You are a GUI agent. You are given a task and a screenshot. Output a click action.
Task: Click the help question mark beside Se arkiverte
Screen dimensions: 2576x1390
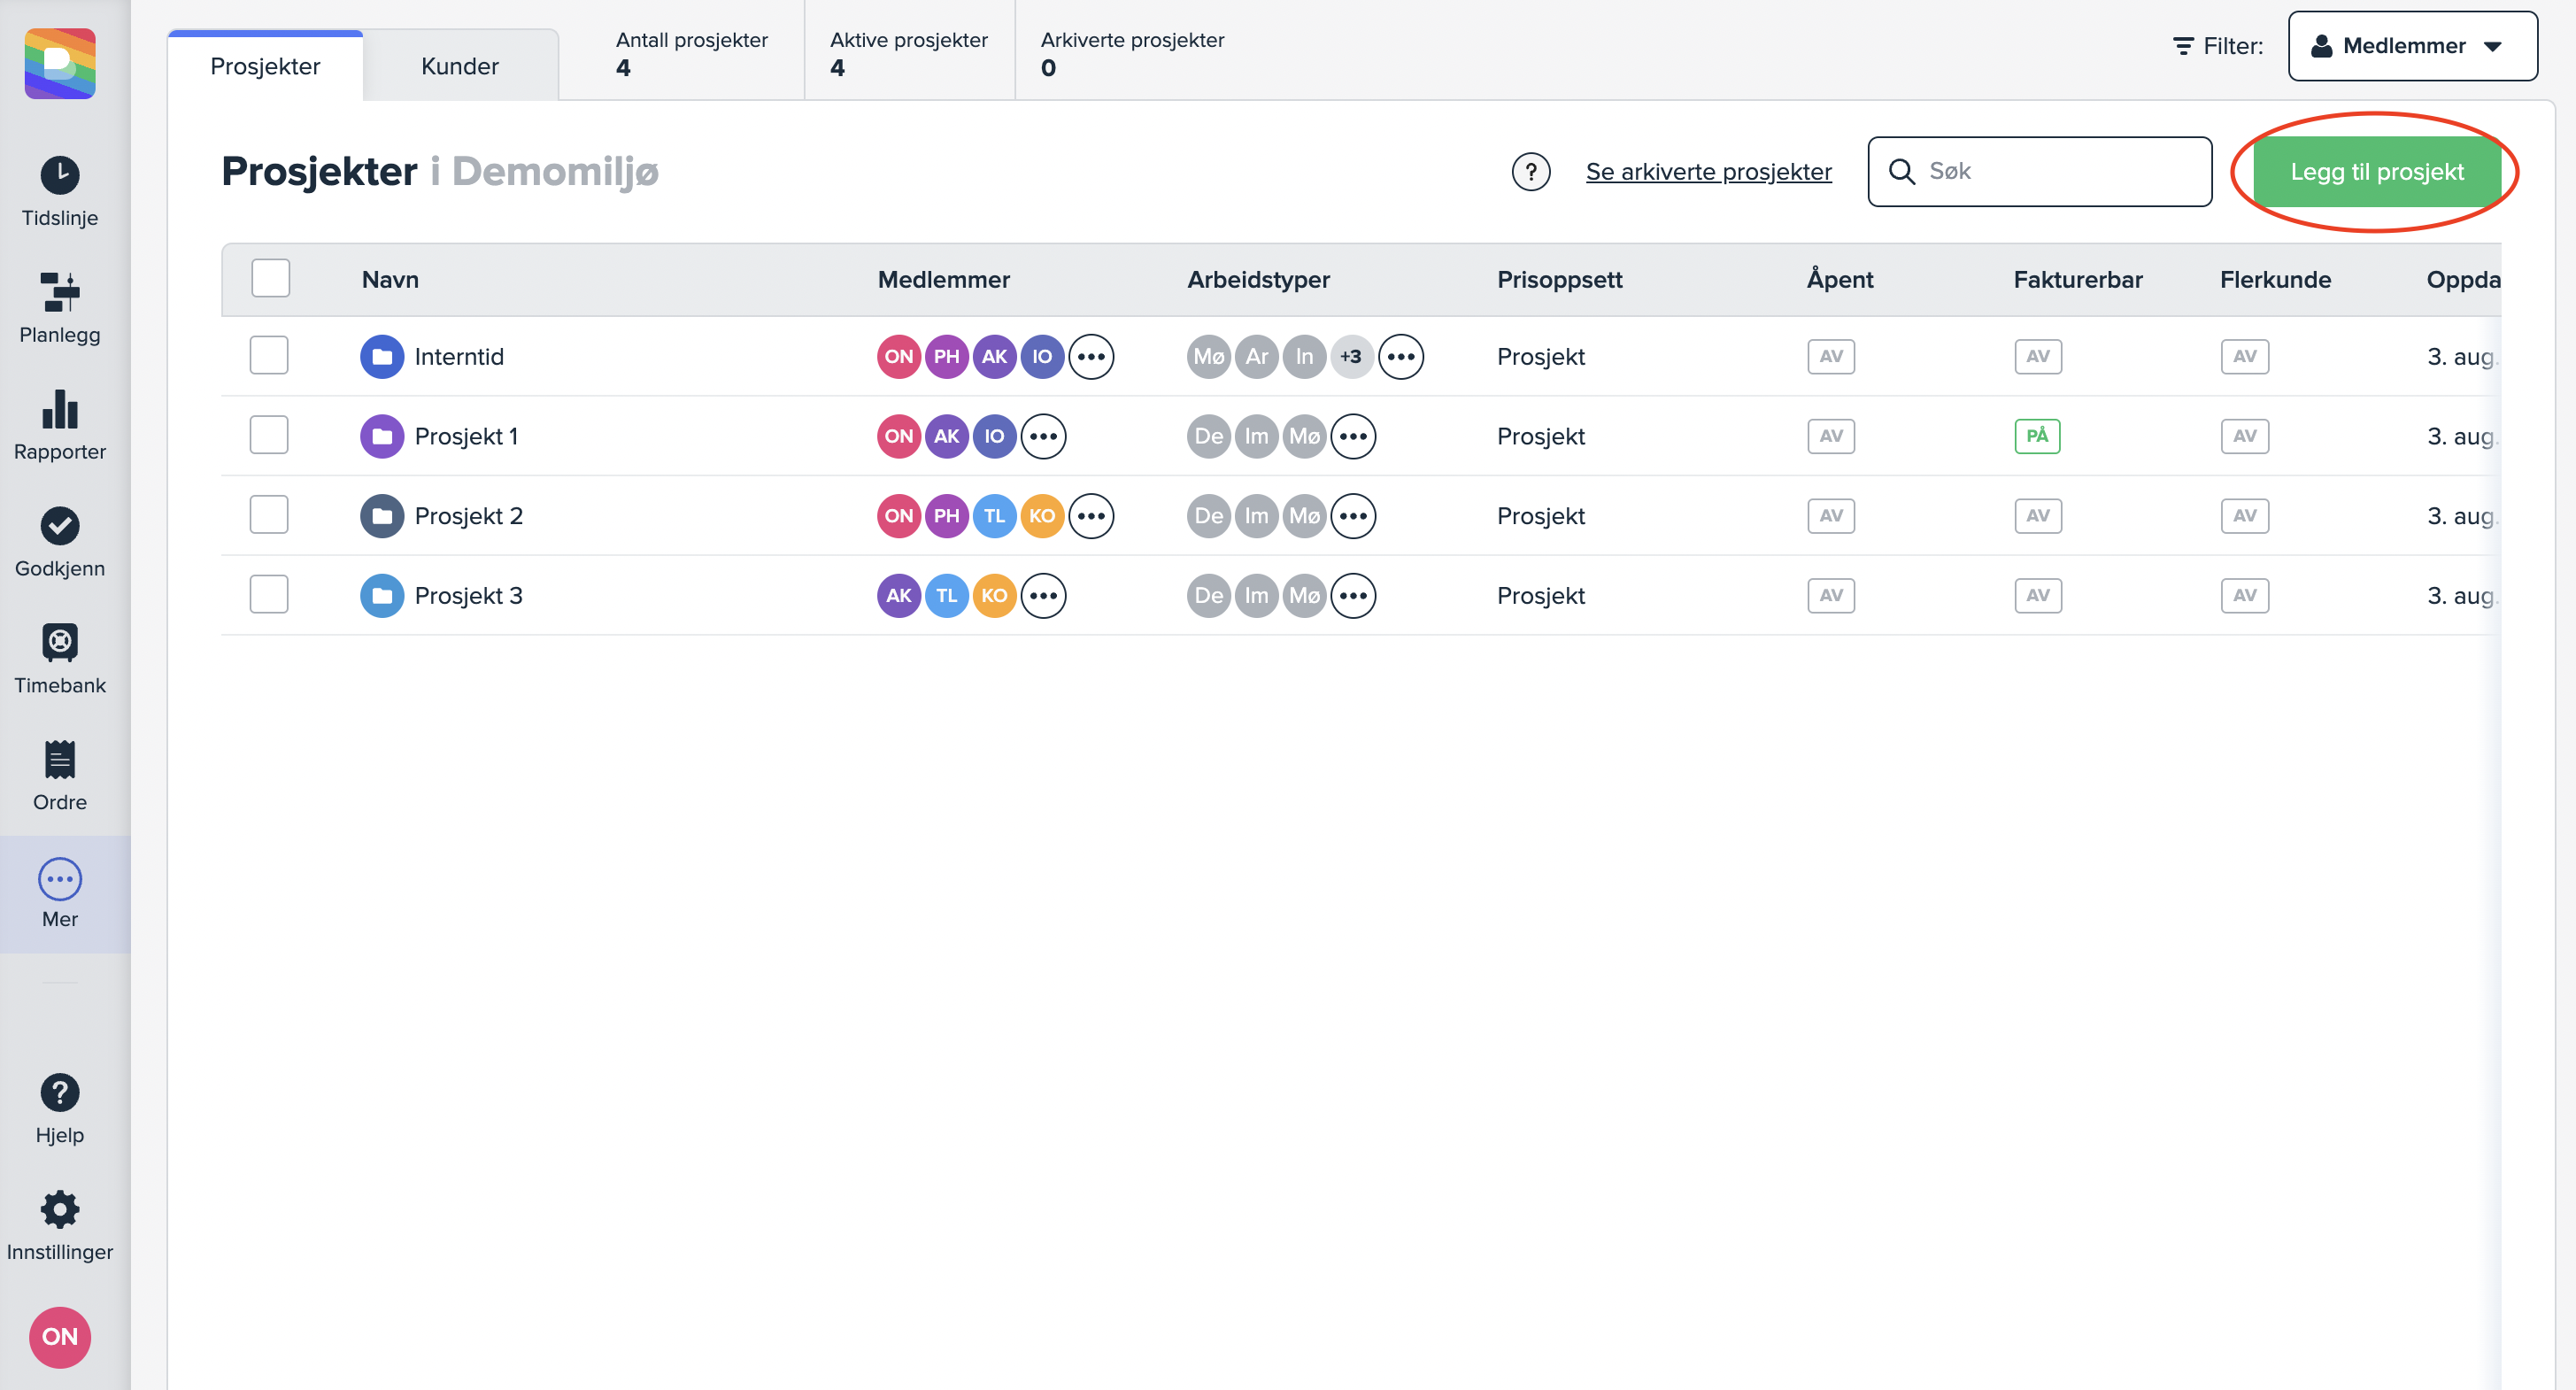[1530, 172]
